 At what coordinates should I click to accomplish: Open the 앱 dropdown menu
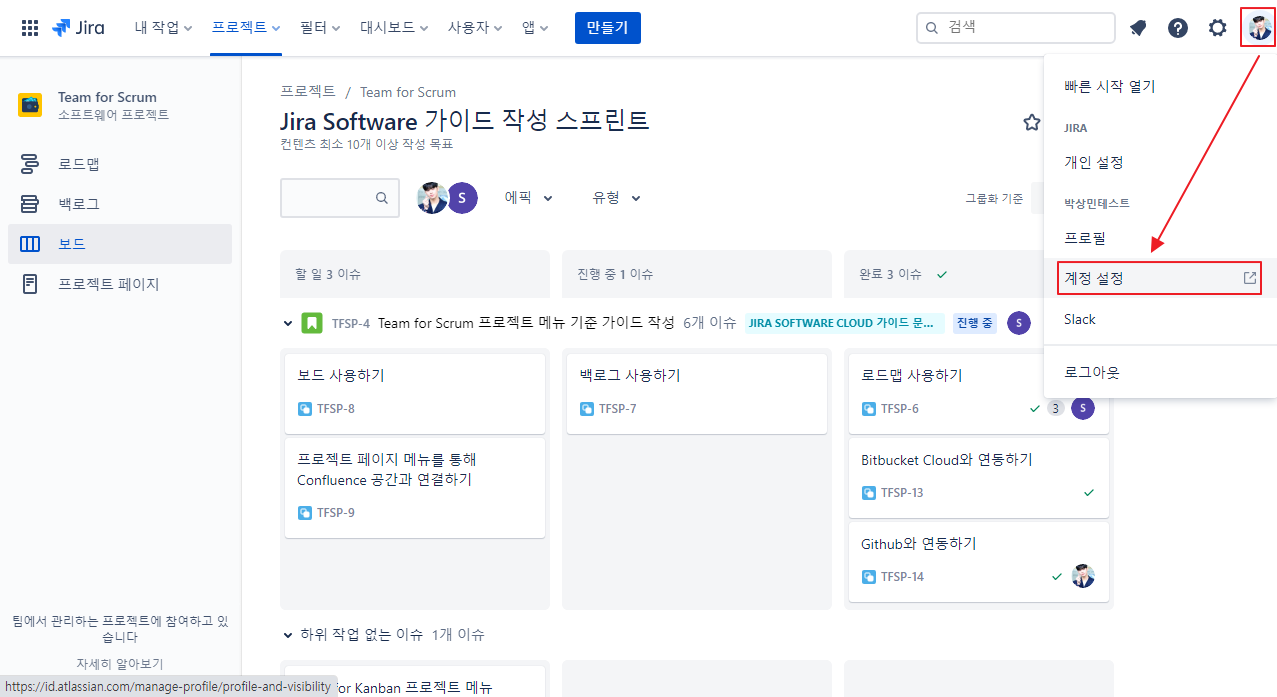(535, 28)
